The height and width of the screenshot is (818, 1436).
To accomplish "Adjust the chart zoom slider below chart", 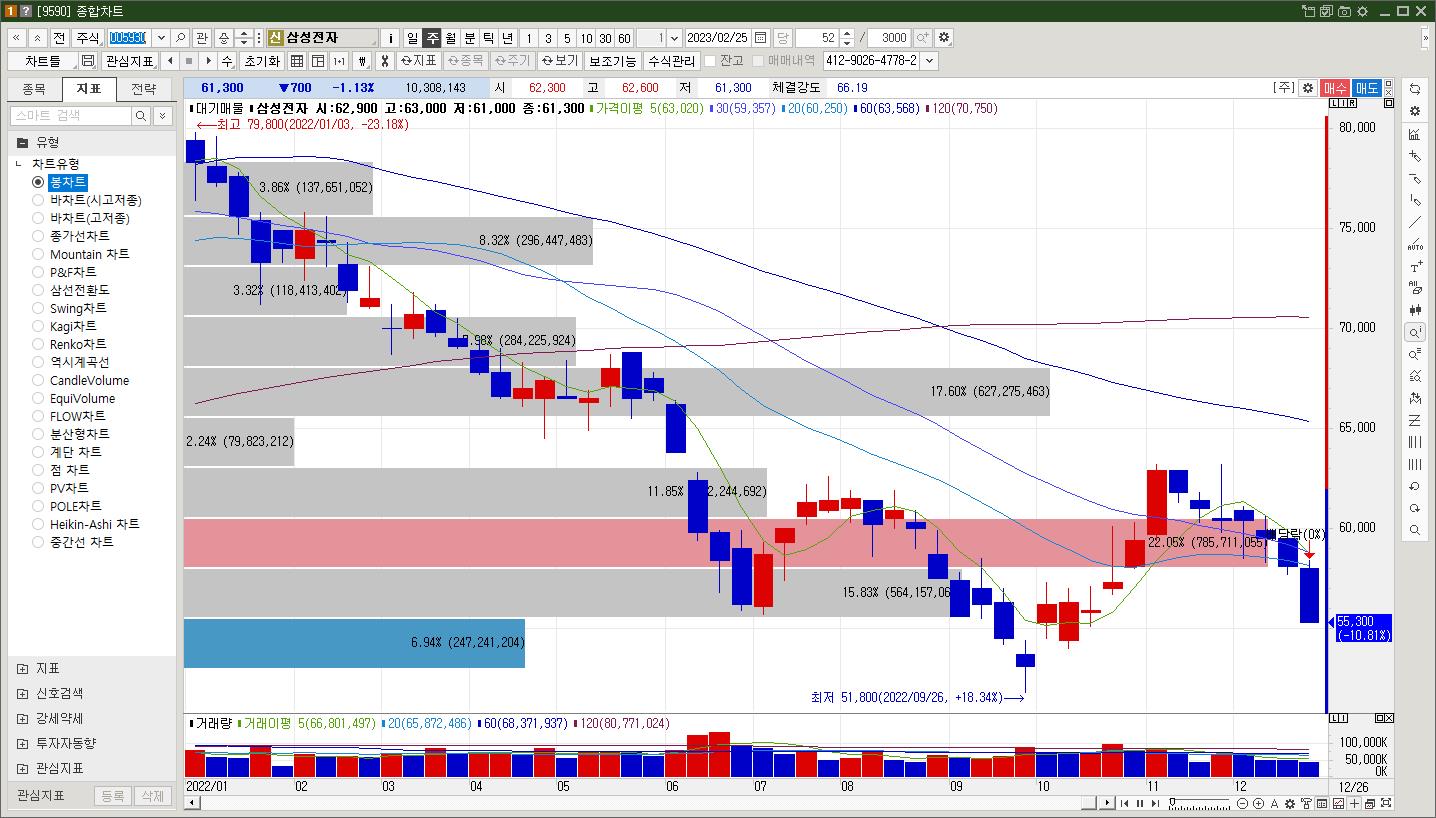I will pyautogui.click(x=1198, y=802).
